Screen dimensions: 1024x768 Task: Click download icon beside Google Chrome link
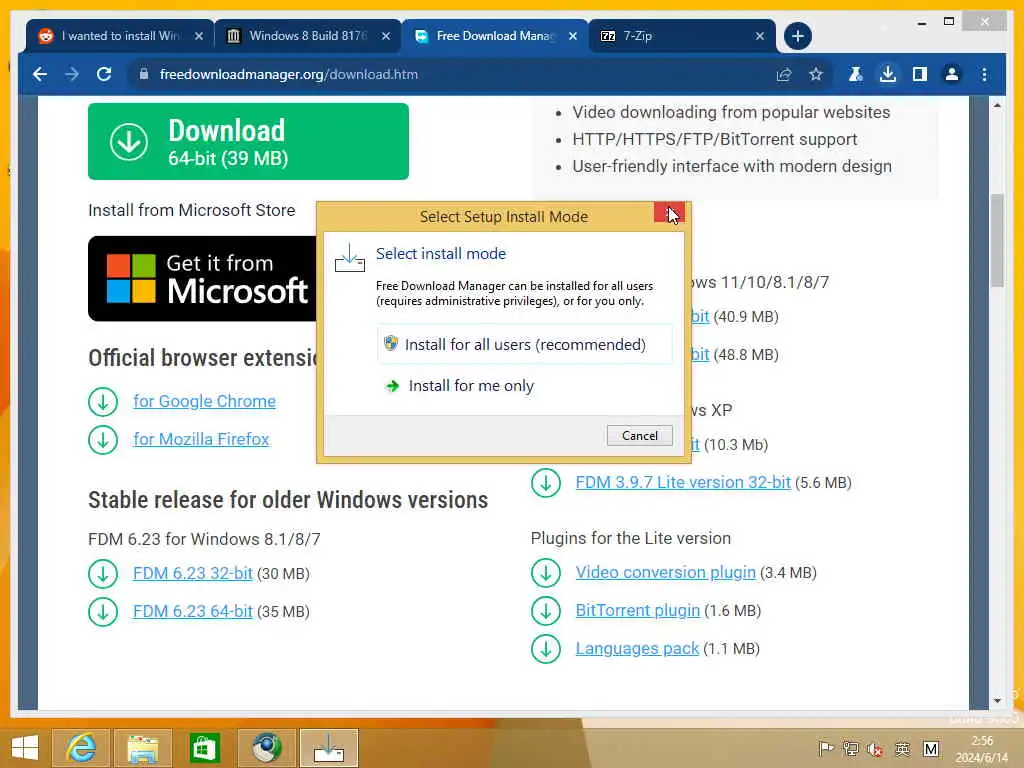pyautogui.click(x=103, y=402)
